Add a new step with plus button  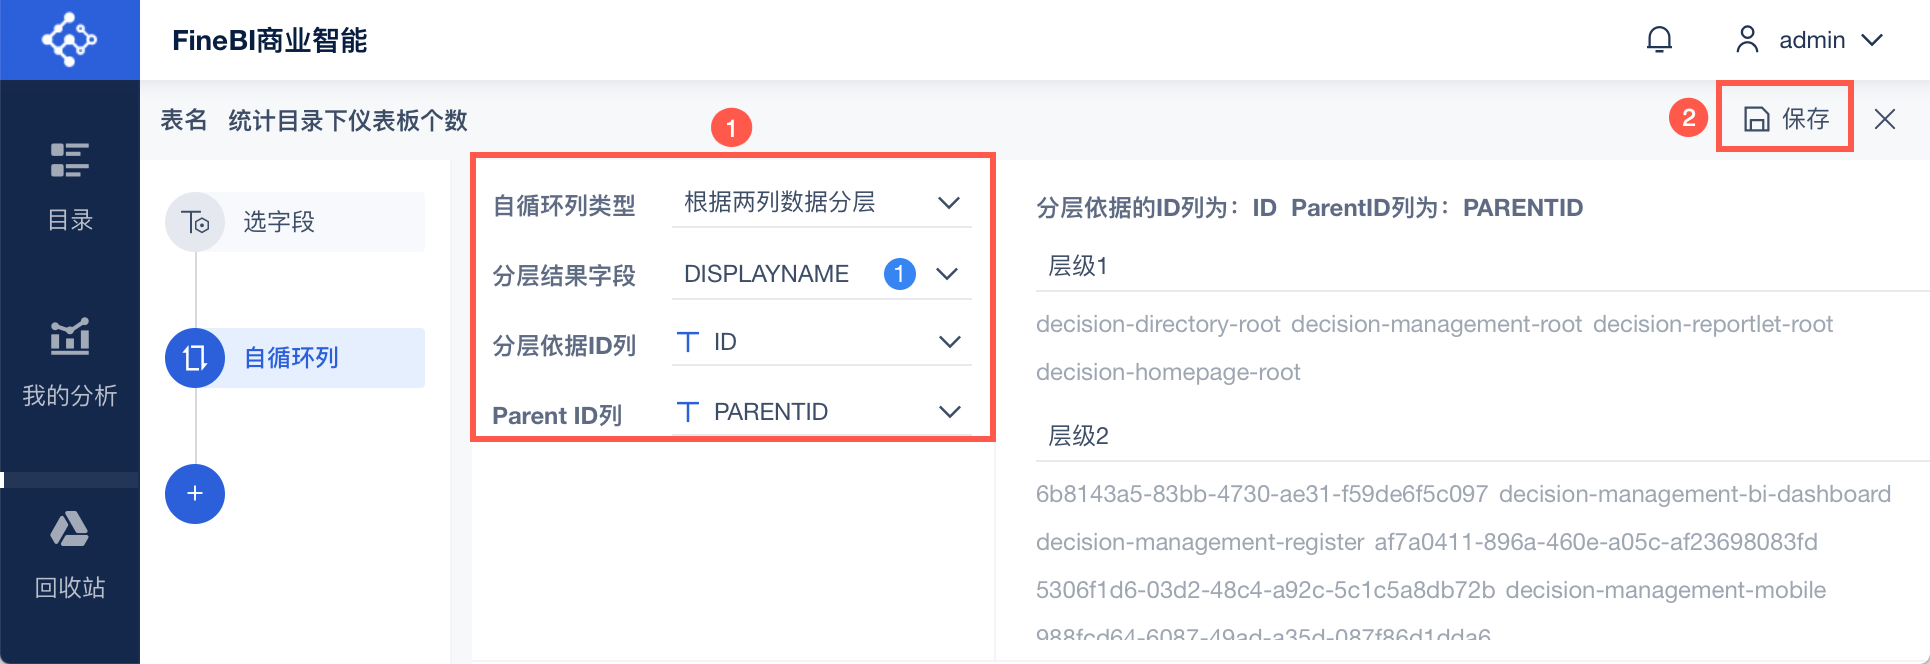click(x=195, y=494)
